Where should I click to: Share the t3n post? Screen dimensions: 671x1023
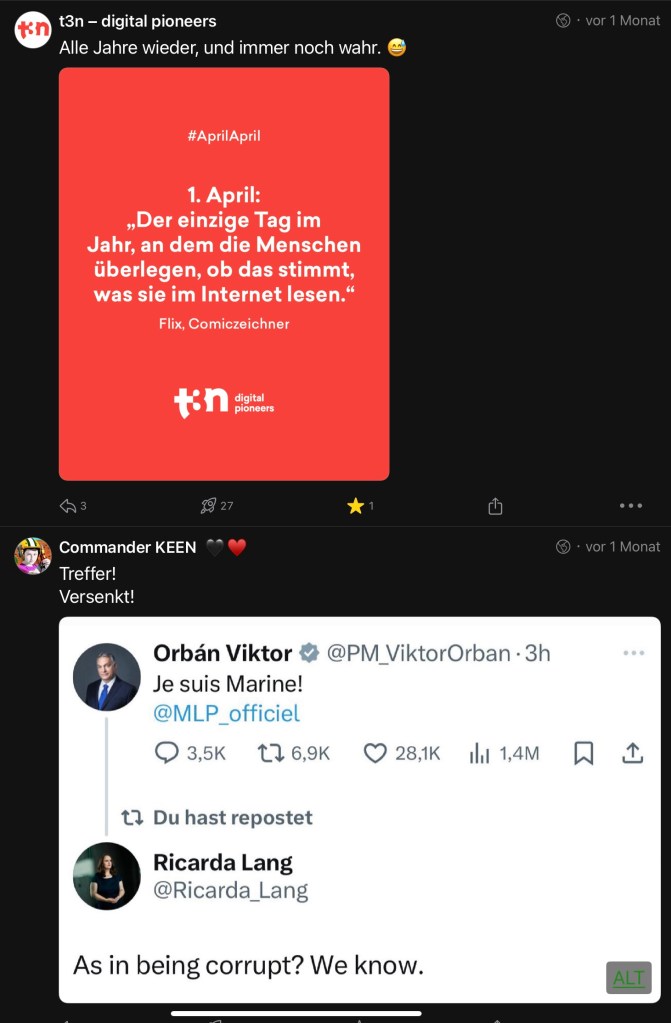tap(495, 507)
